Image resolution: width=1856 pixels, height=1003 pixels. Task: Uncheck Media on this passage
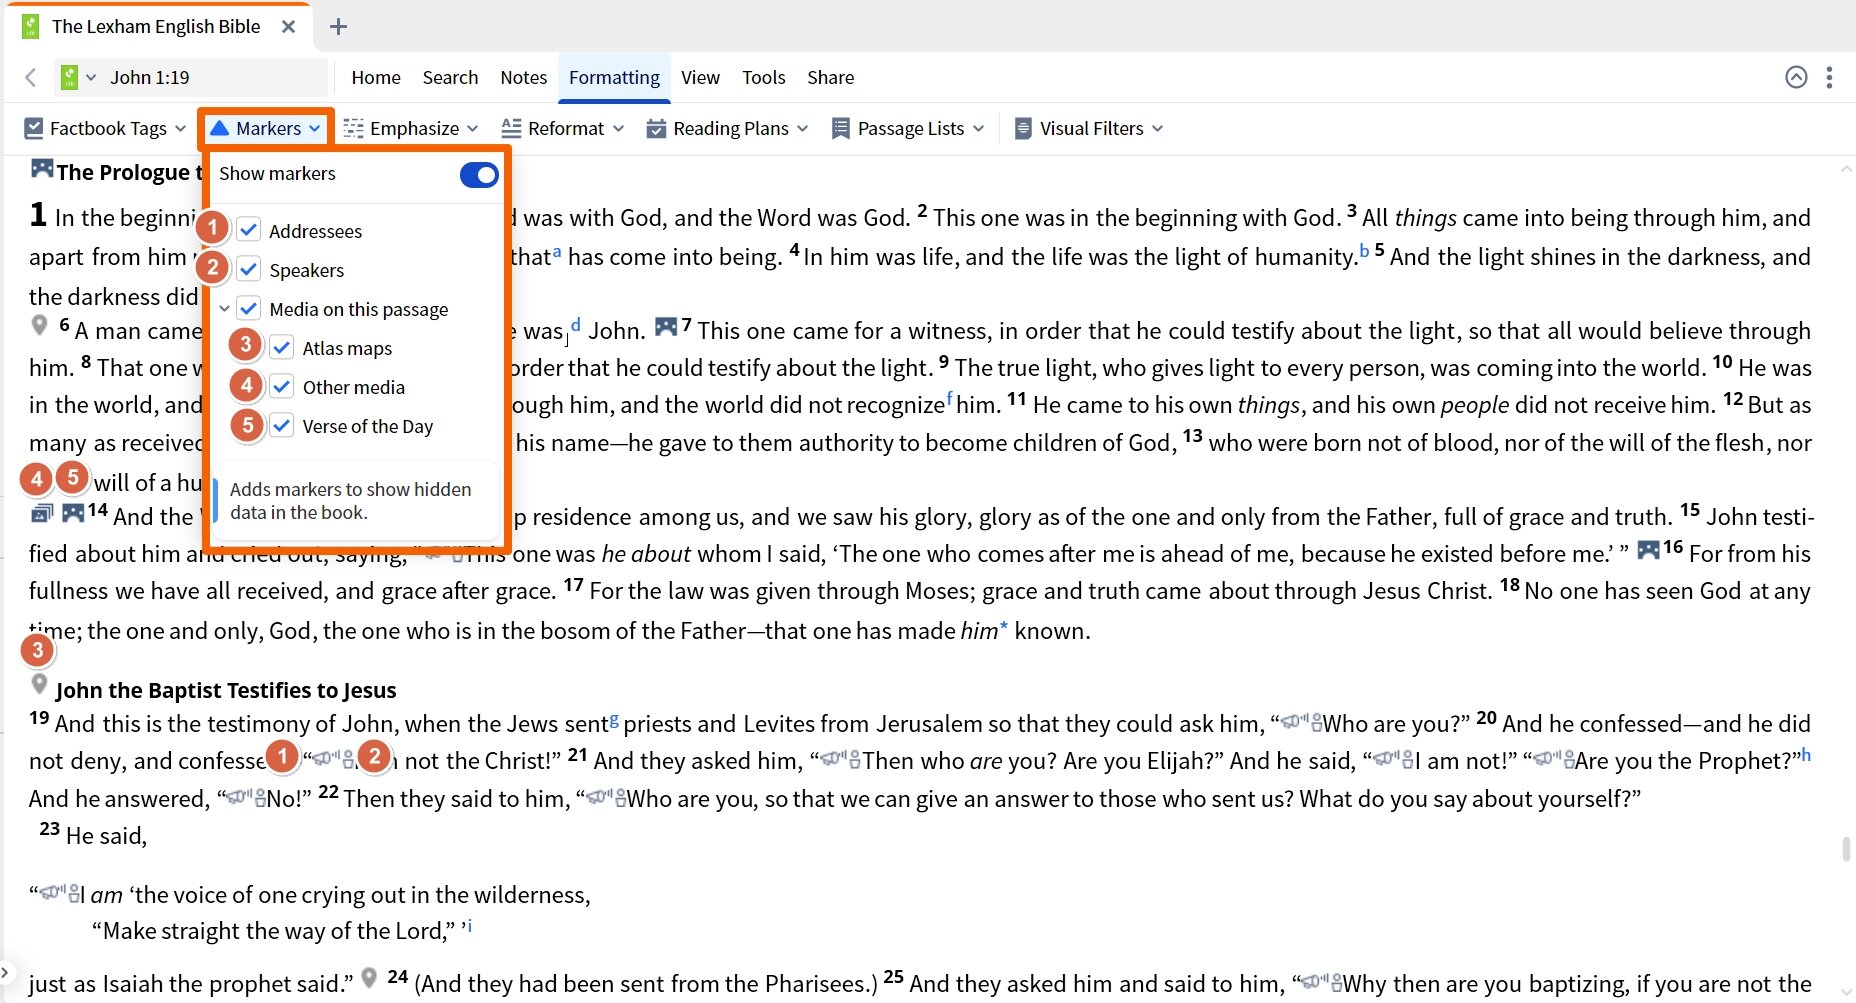tap(249, 308)
